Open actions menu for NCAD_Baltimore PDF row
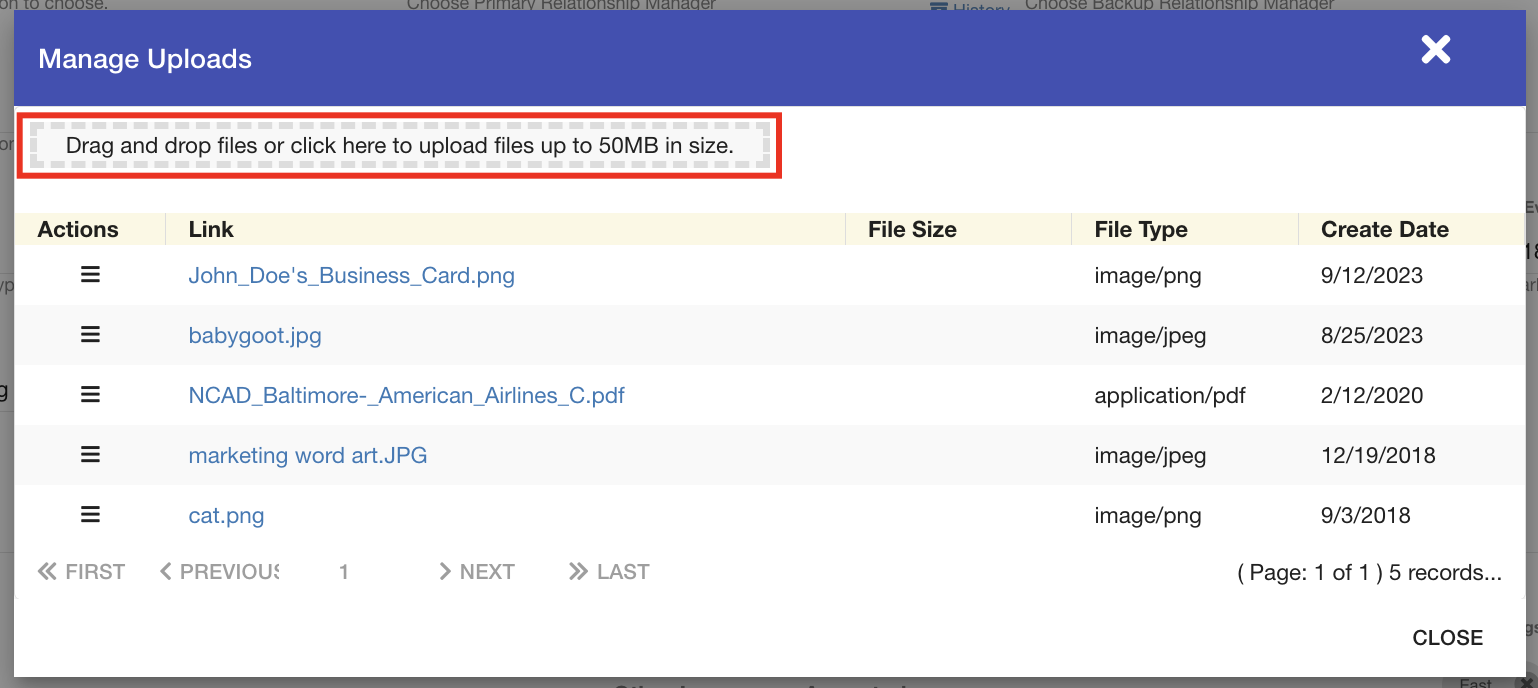Image resolution: width=1538 pixels, height=688 pixels. pos(90,395)
